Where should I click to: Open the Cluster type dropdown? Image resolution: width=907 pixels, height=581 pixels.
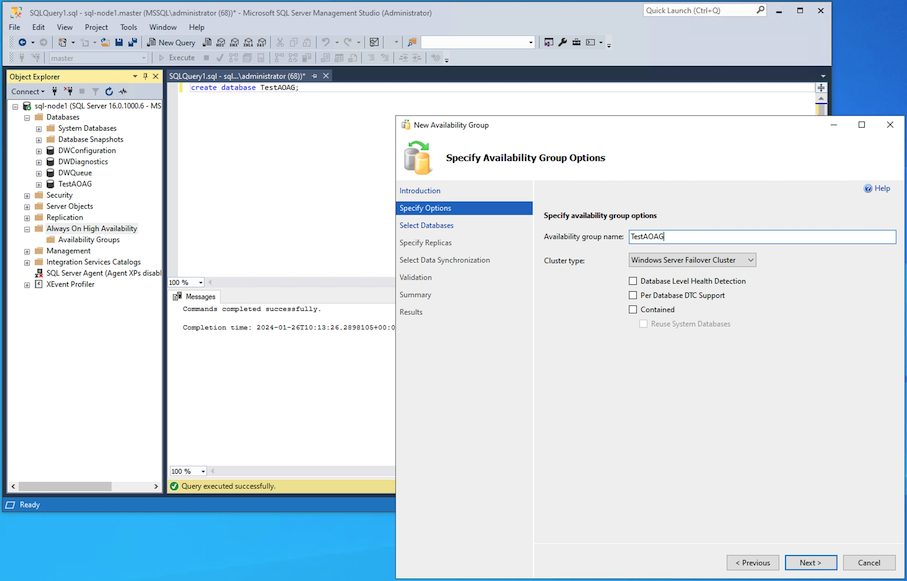point(692,260)
